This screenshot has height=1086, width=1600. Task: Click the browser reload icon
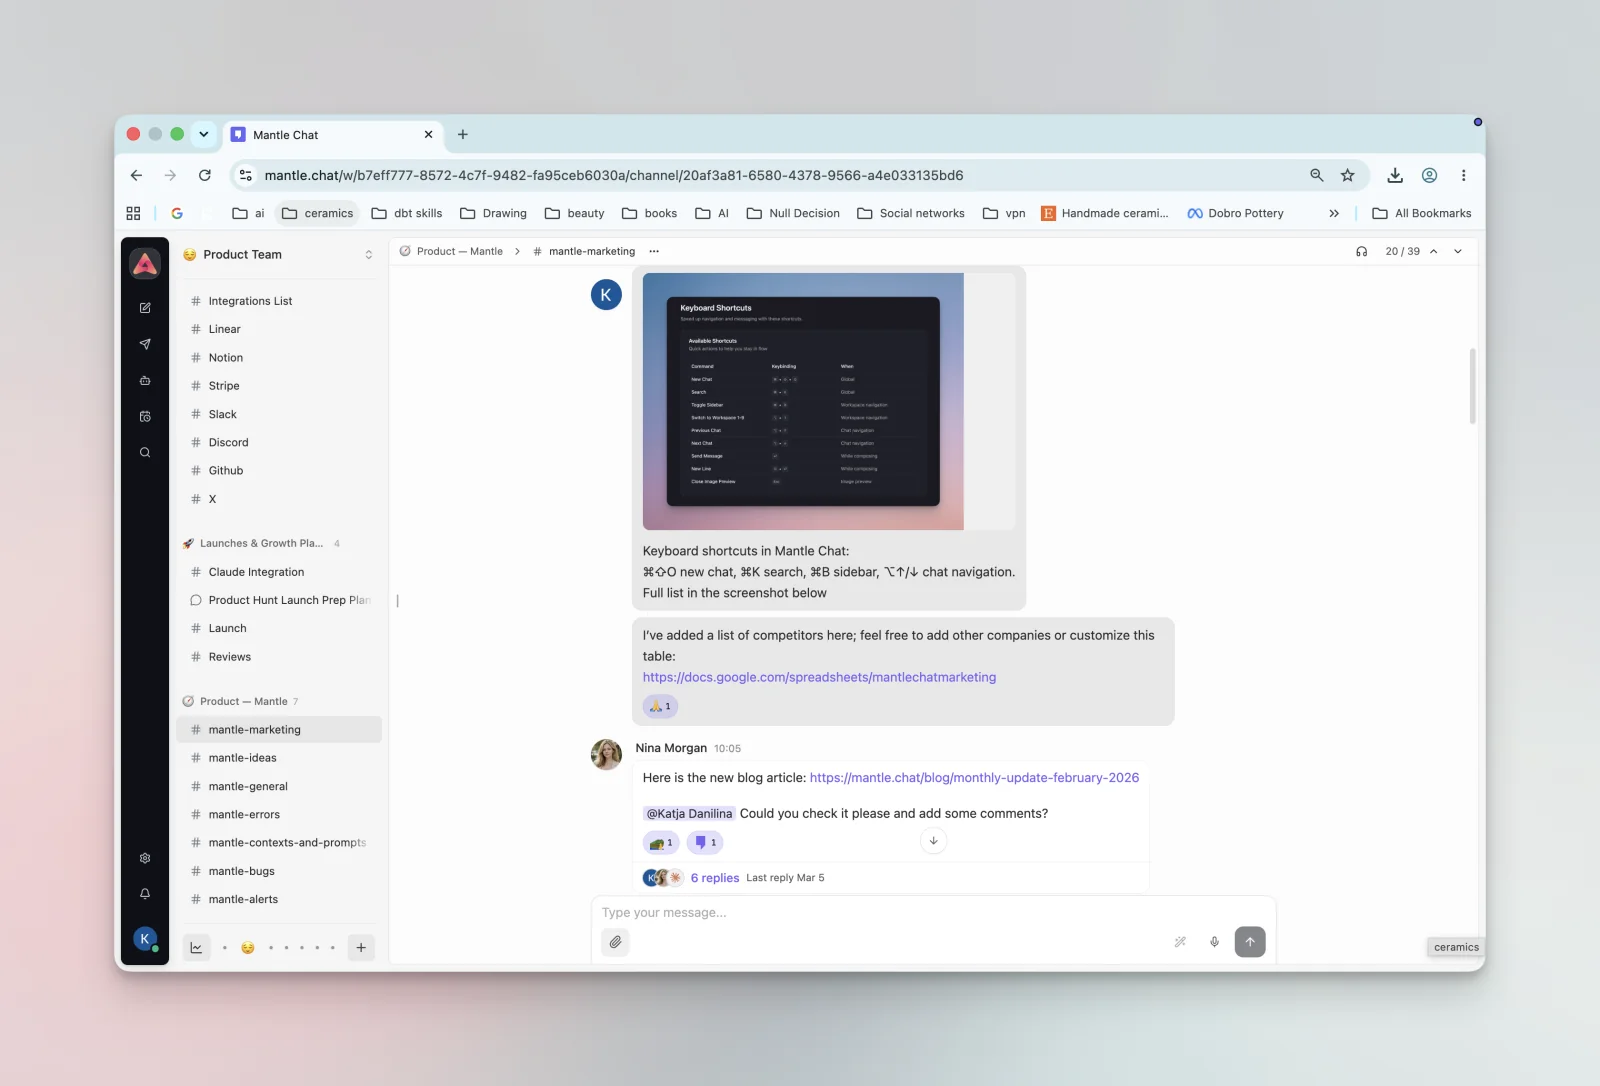(x=205, y=175)
